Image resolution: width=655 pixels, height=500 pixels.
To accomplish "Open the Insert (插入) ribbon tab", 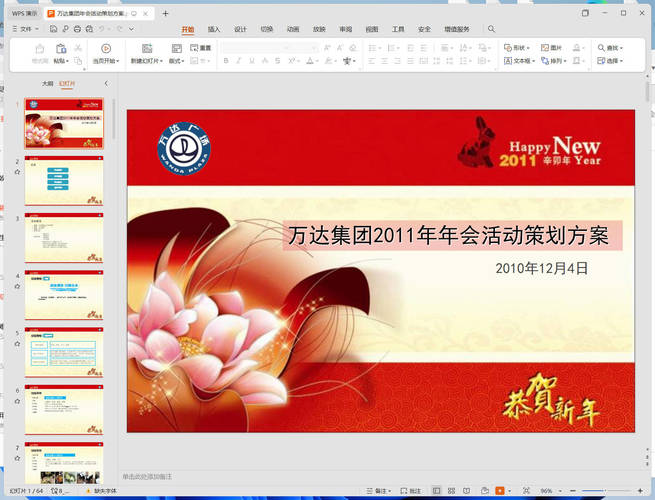I will 213,29.
